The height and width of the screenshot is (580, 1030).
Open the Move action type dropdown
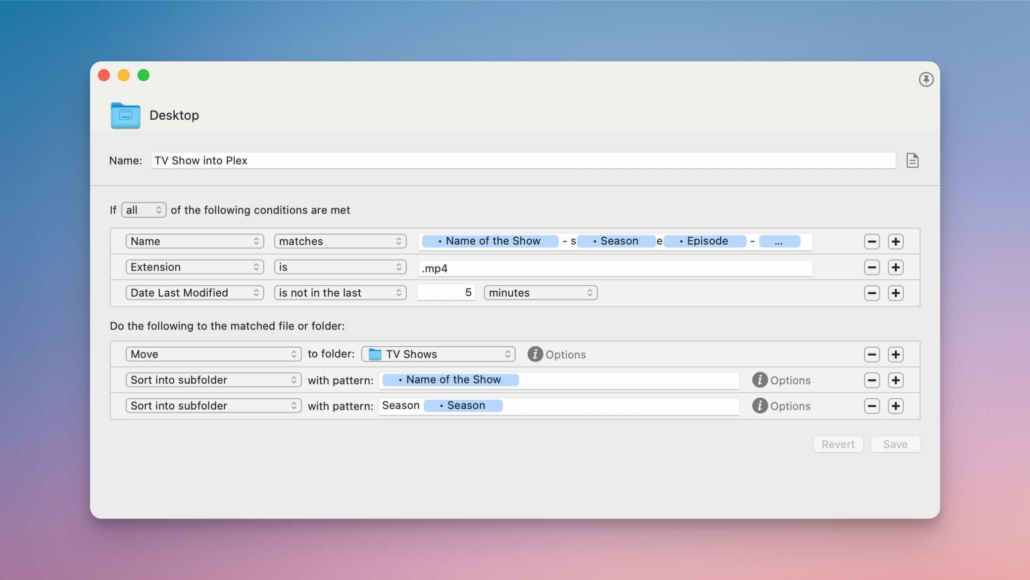pyautogui.click(x=213, y=355)
